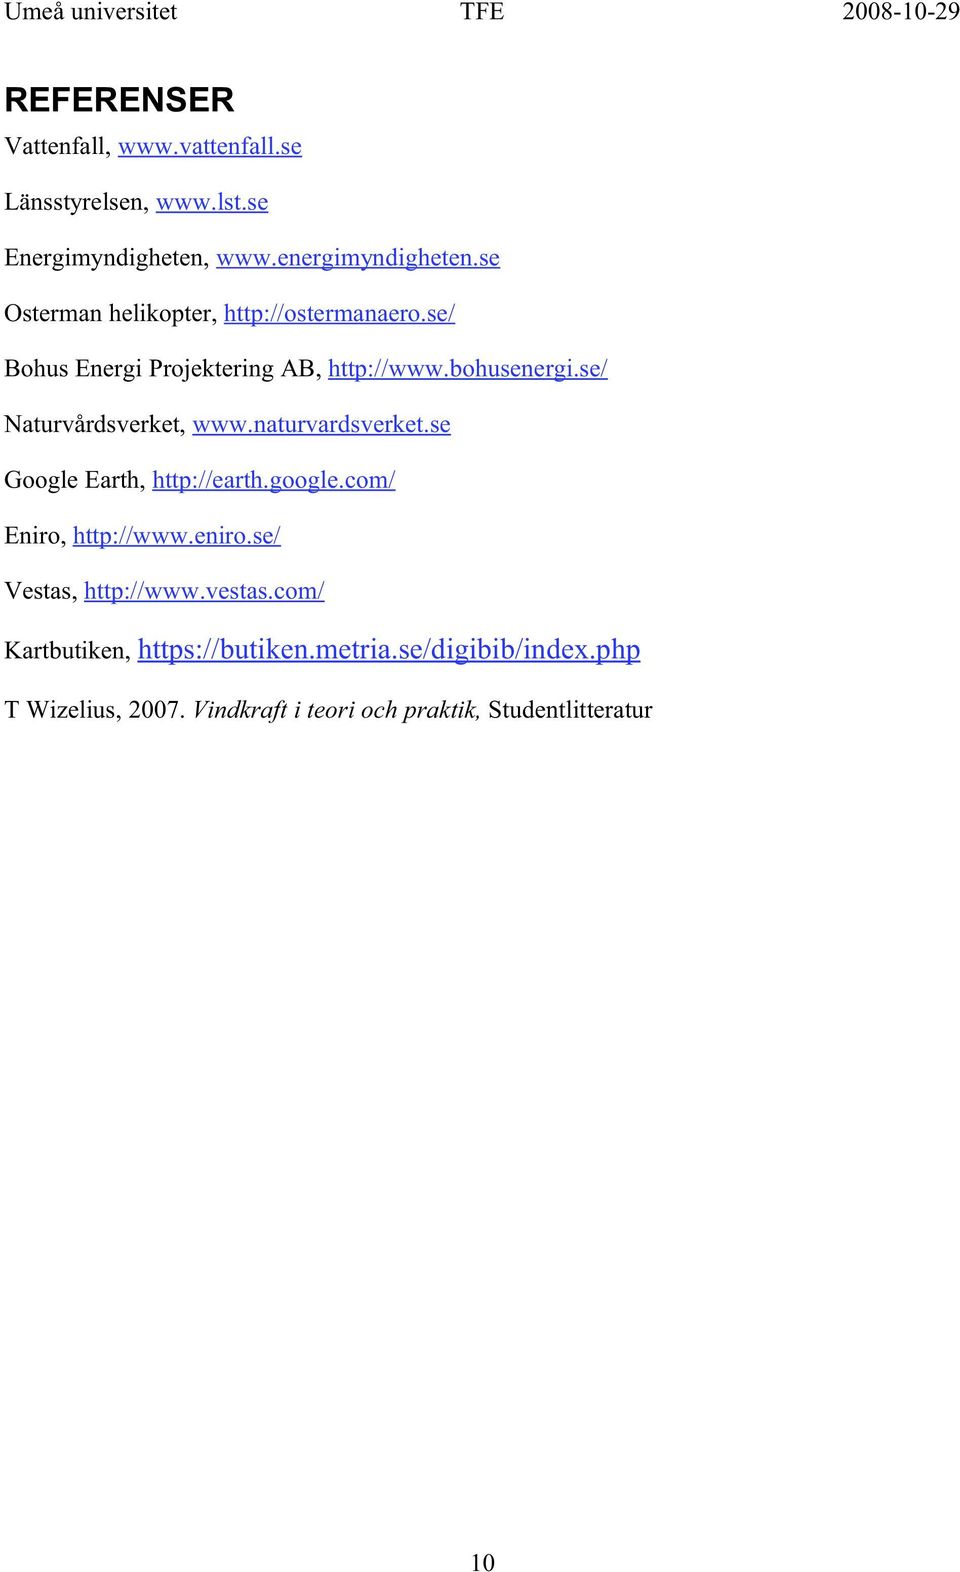Follow the www.vestas.com link
Image resolution: width=960 pixels, height=1572 pixels.
(x=204, y=591)
